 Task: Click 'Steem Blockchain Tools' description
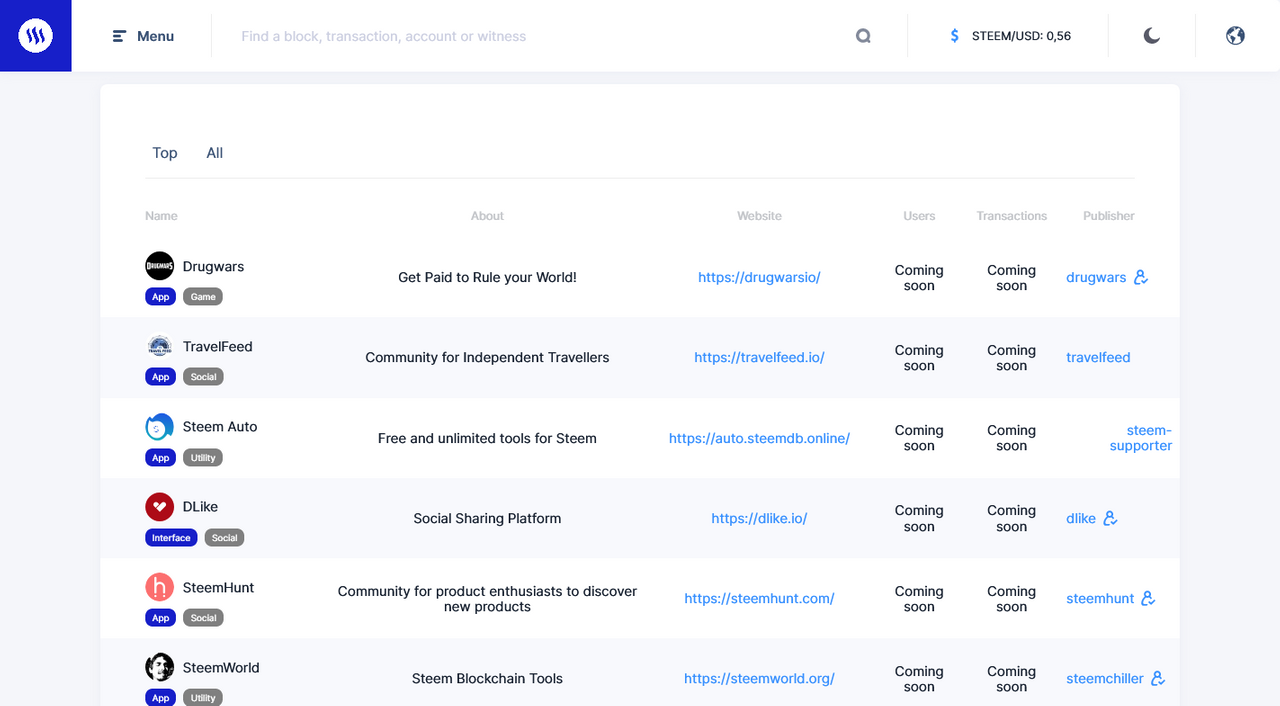click(x=487, y=678)
